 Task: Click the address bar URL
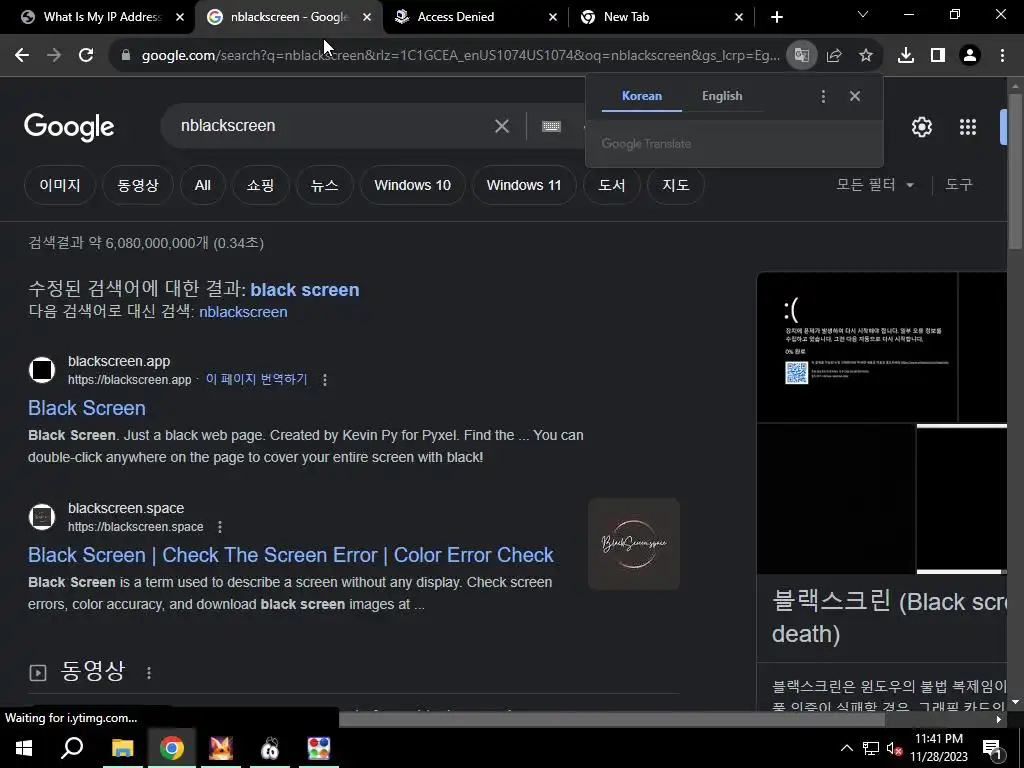pyautogui.click(x=460, y=56)
